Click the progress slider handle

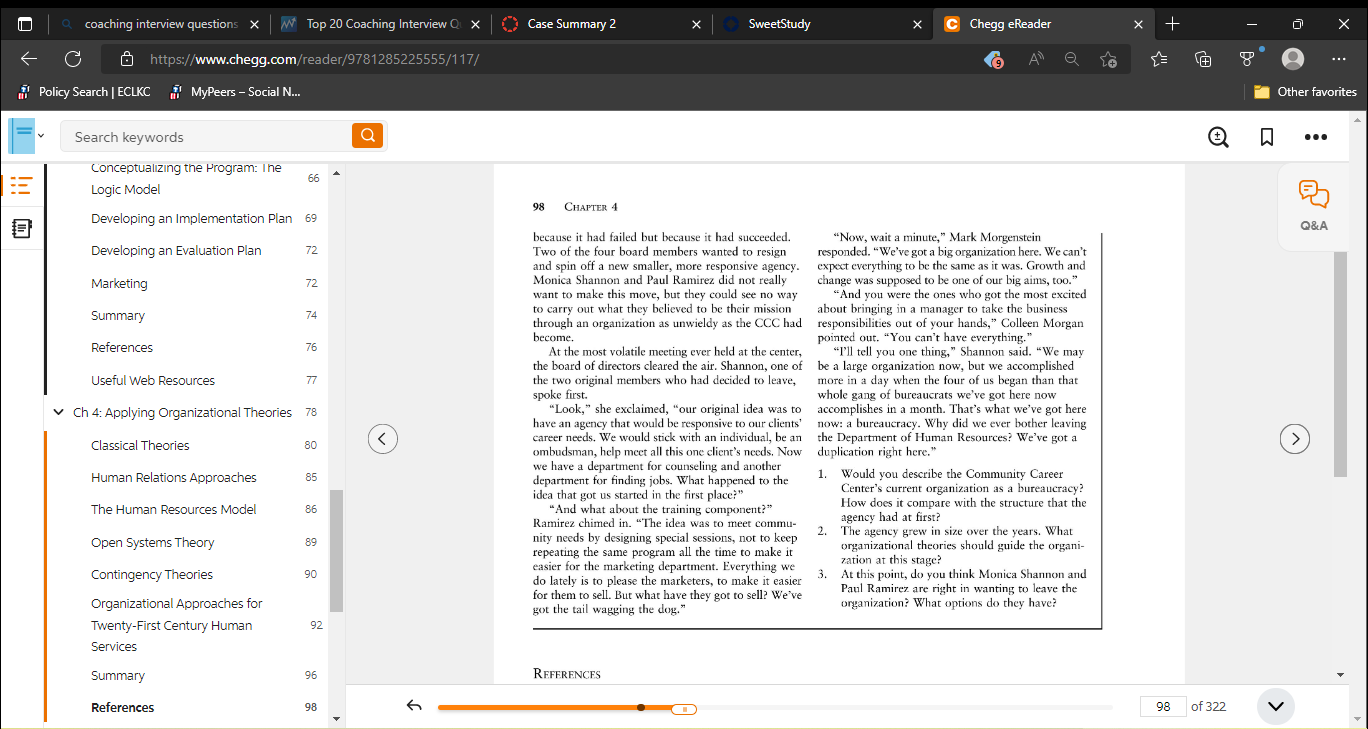[x=683, y=709]
